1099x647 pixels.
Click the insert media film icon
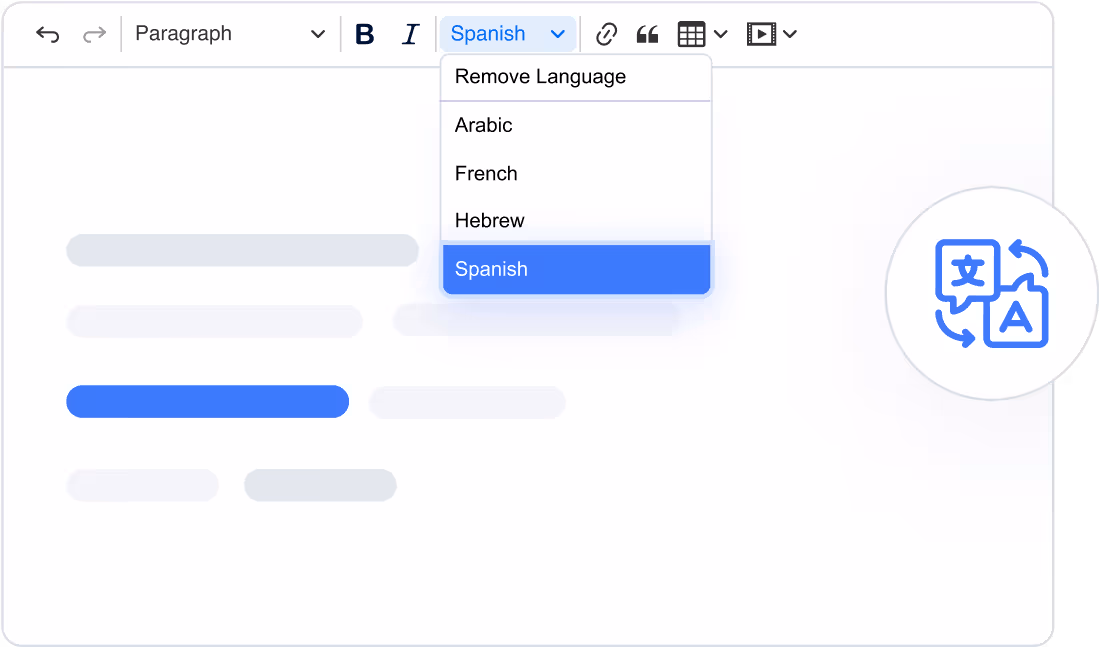(761, 34)
